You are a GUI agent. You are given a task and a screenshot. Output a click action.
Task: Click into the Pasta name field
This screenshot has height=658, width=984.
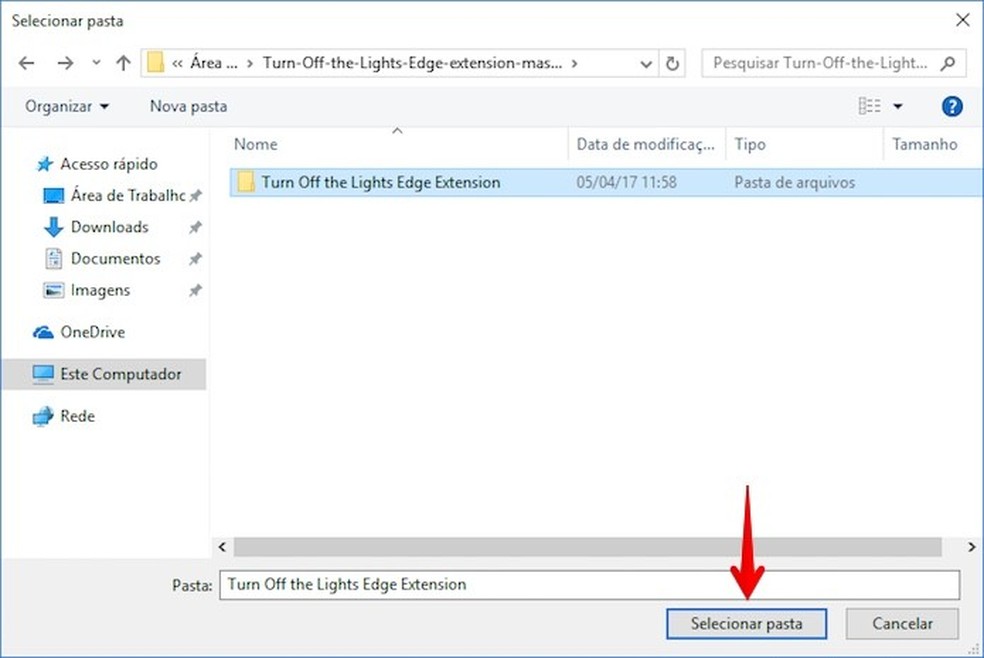click(x=589, y=585)
